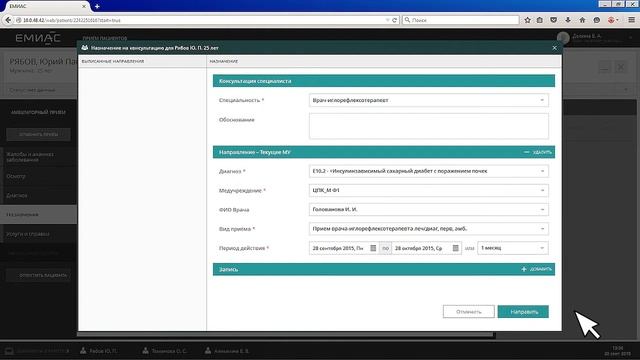Image resolution: width=640 pixels, height=360 pixels.
Task: Click the Firefox Поиск search box
Action: [x=460, y=20]
